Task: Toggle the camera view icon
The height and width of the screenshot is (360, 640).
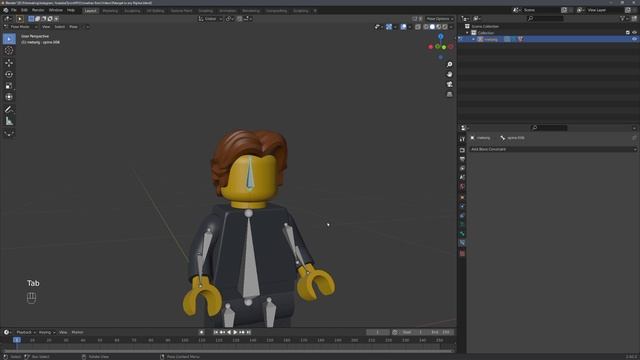Action: click(x=449, y=84)
